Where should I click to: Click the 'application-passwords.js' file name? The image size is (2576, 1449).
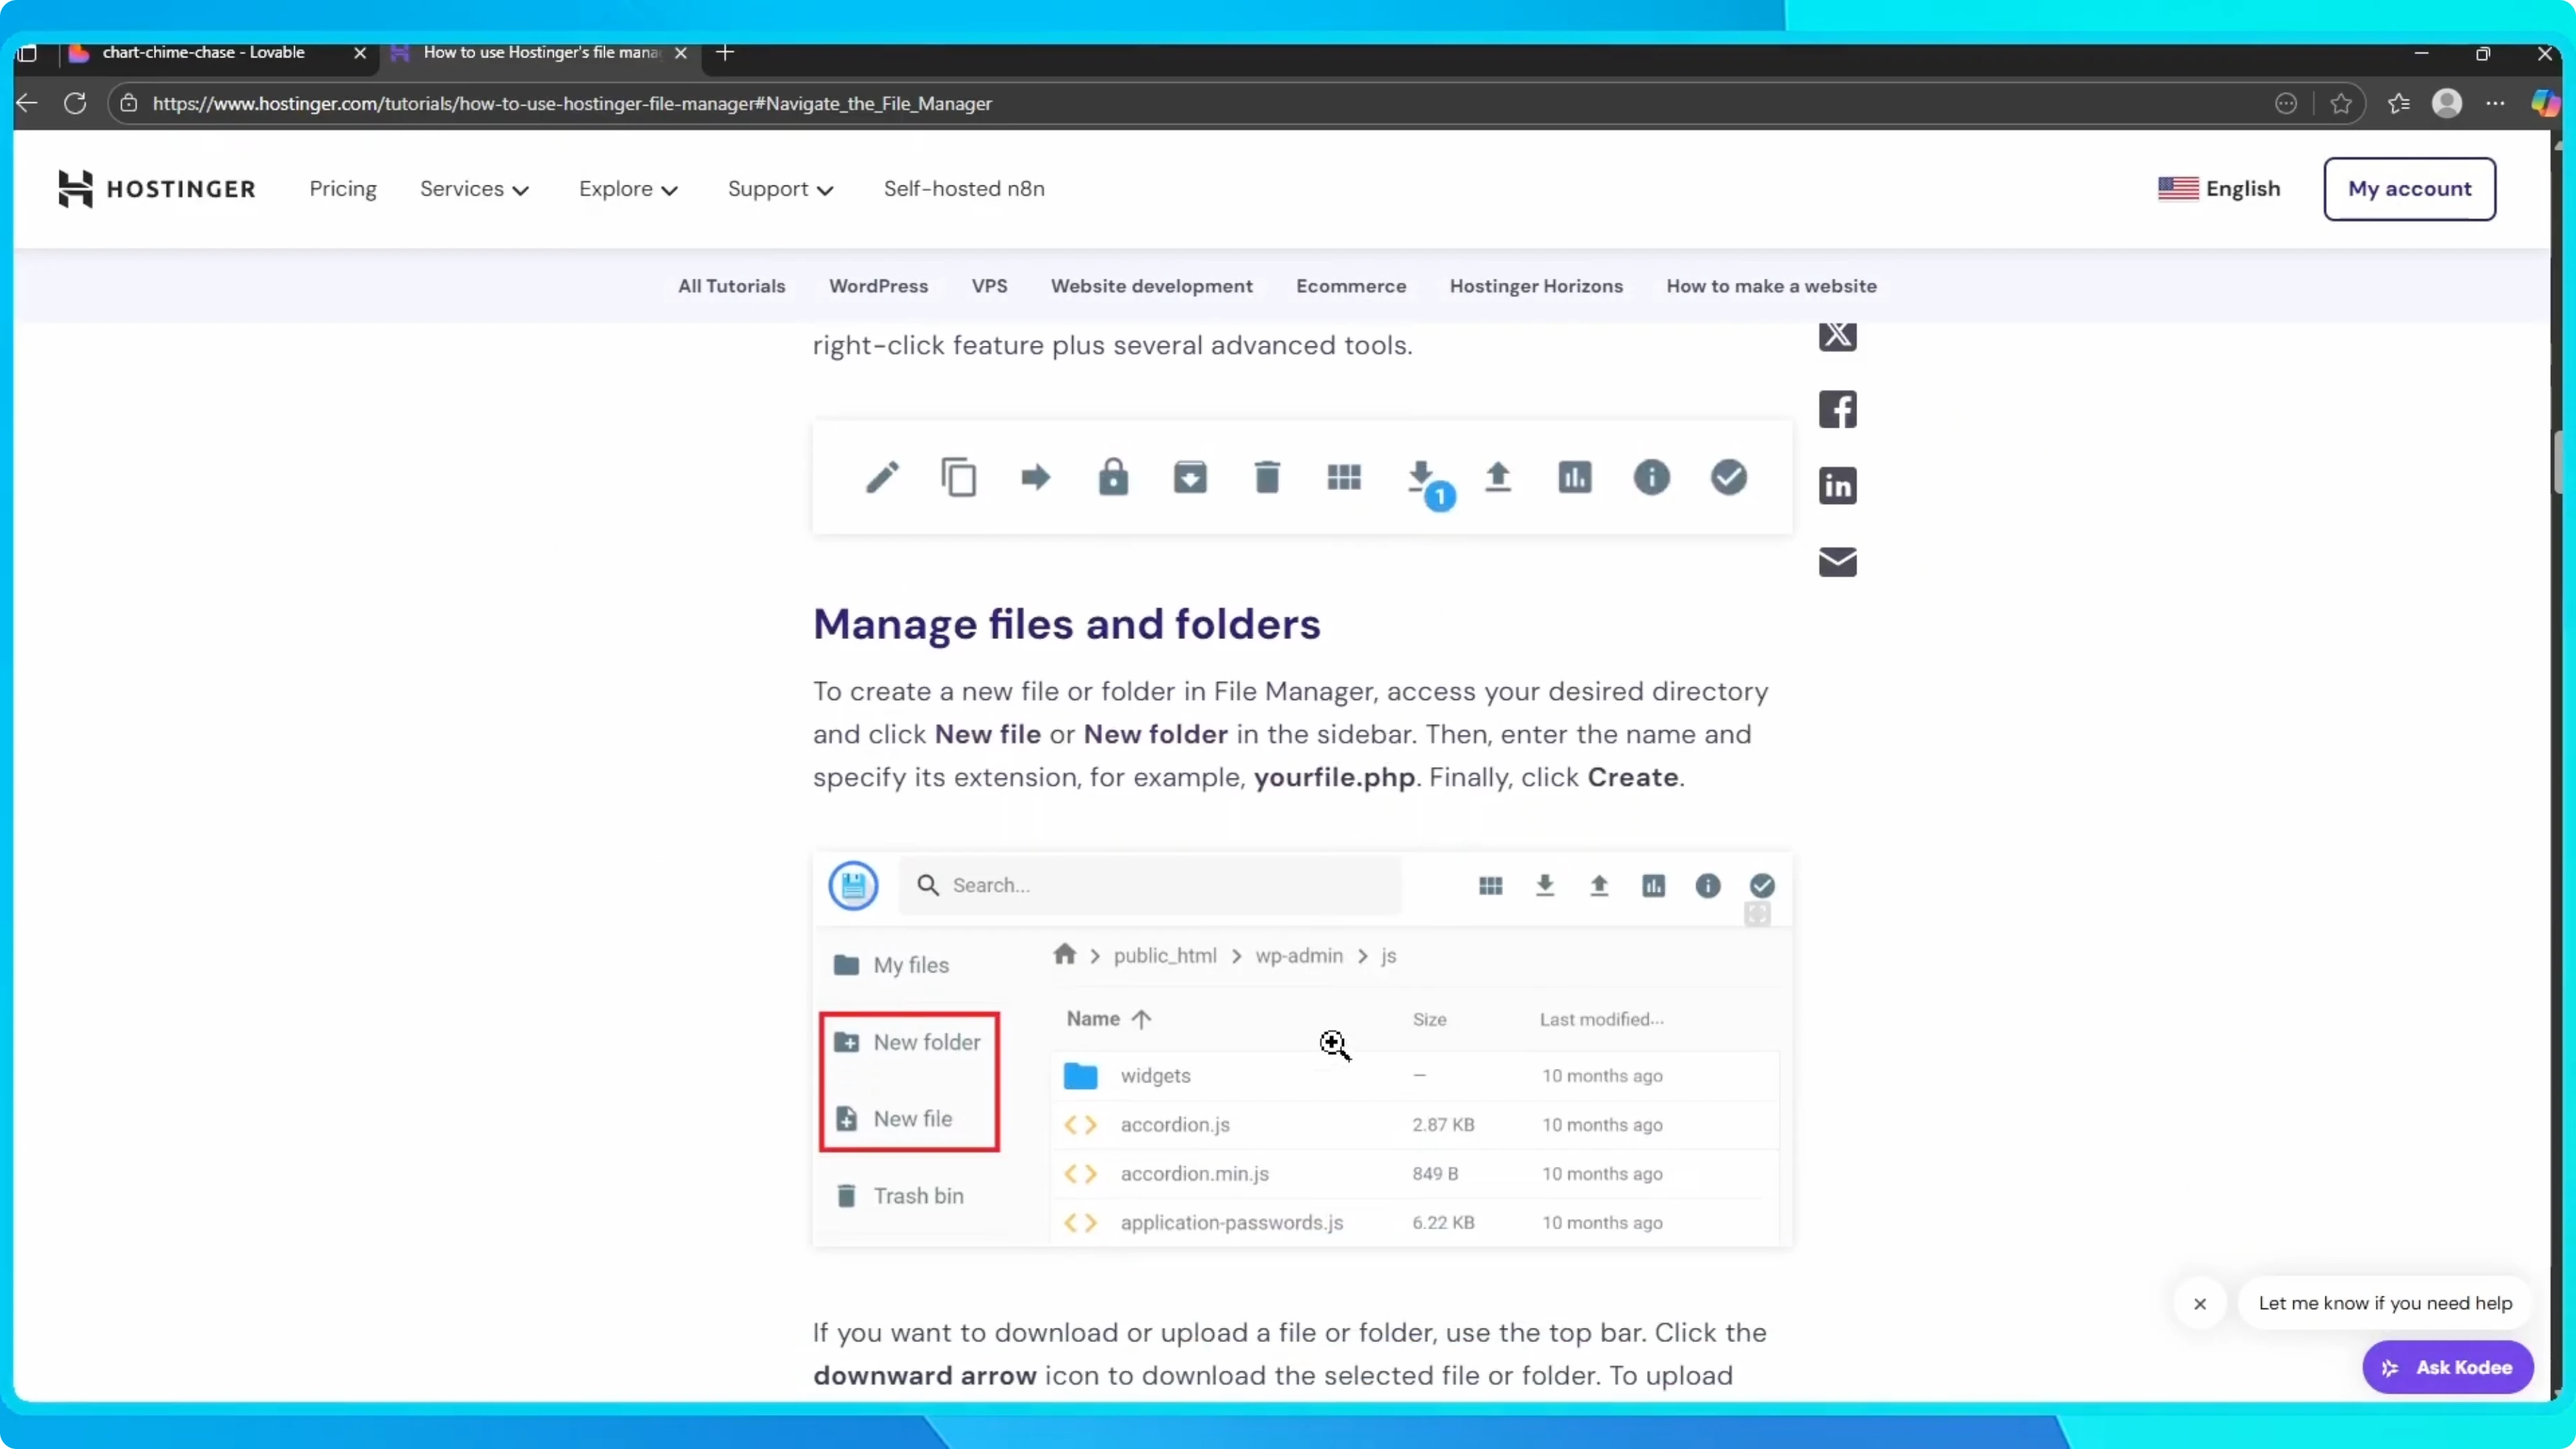[x=1232, y=1223]
